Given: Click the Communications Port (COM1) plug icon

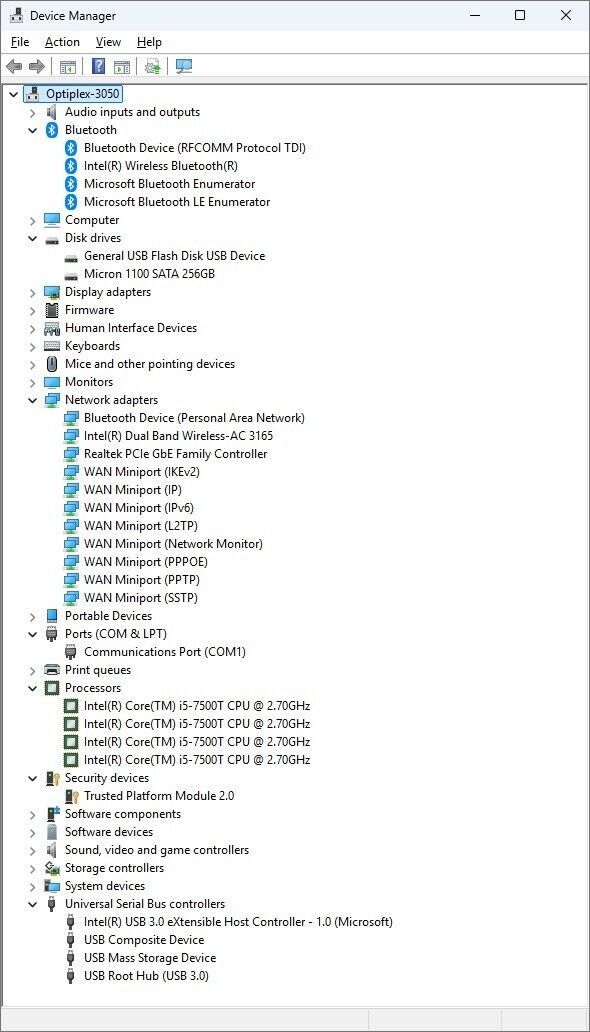Looking at the screenshot, I should pyautogui.click(x=71, y=652).
